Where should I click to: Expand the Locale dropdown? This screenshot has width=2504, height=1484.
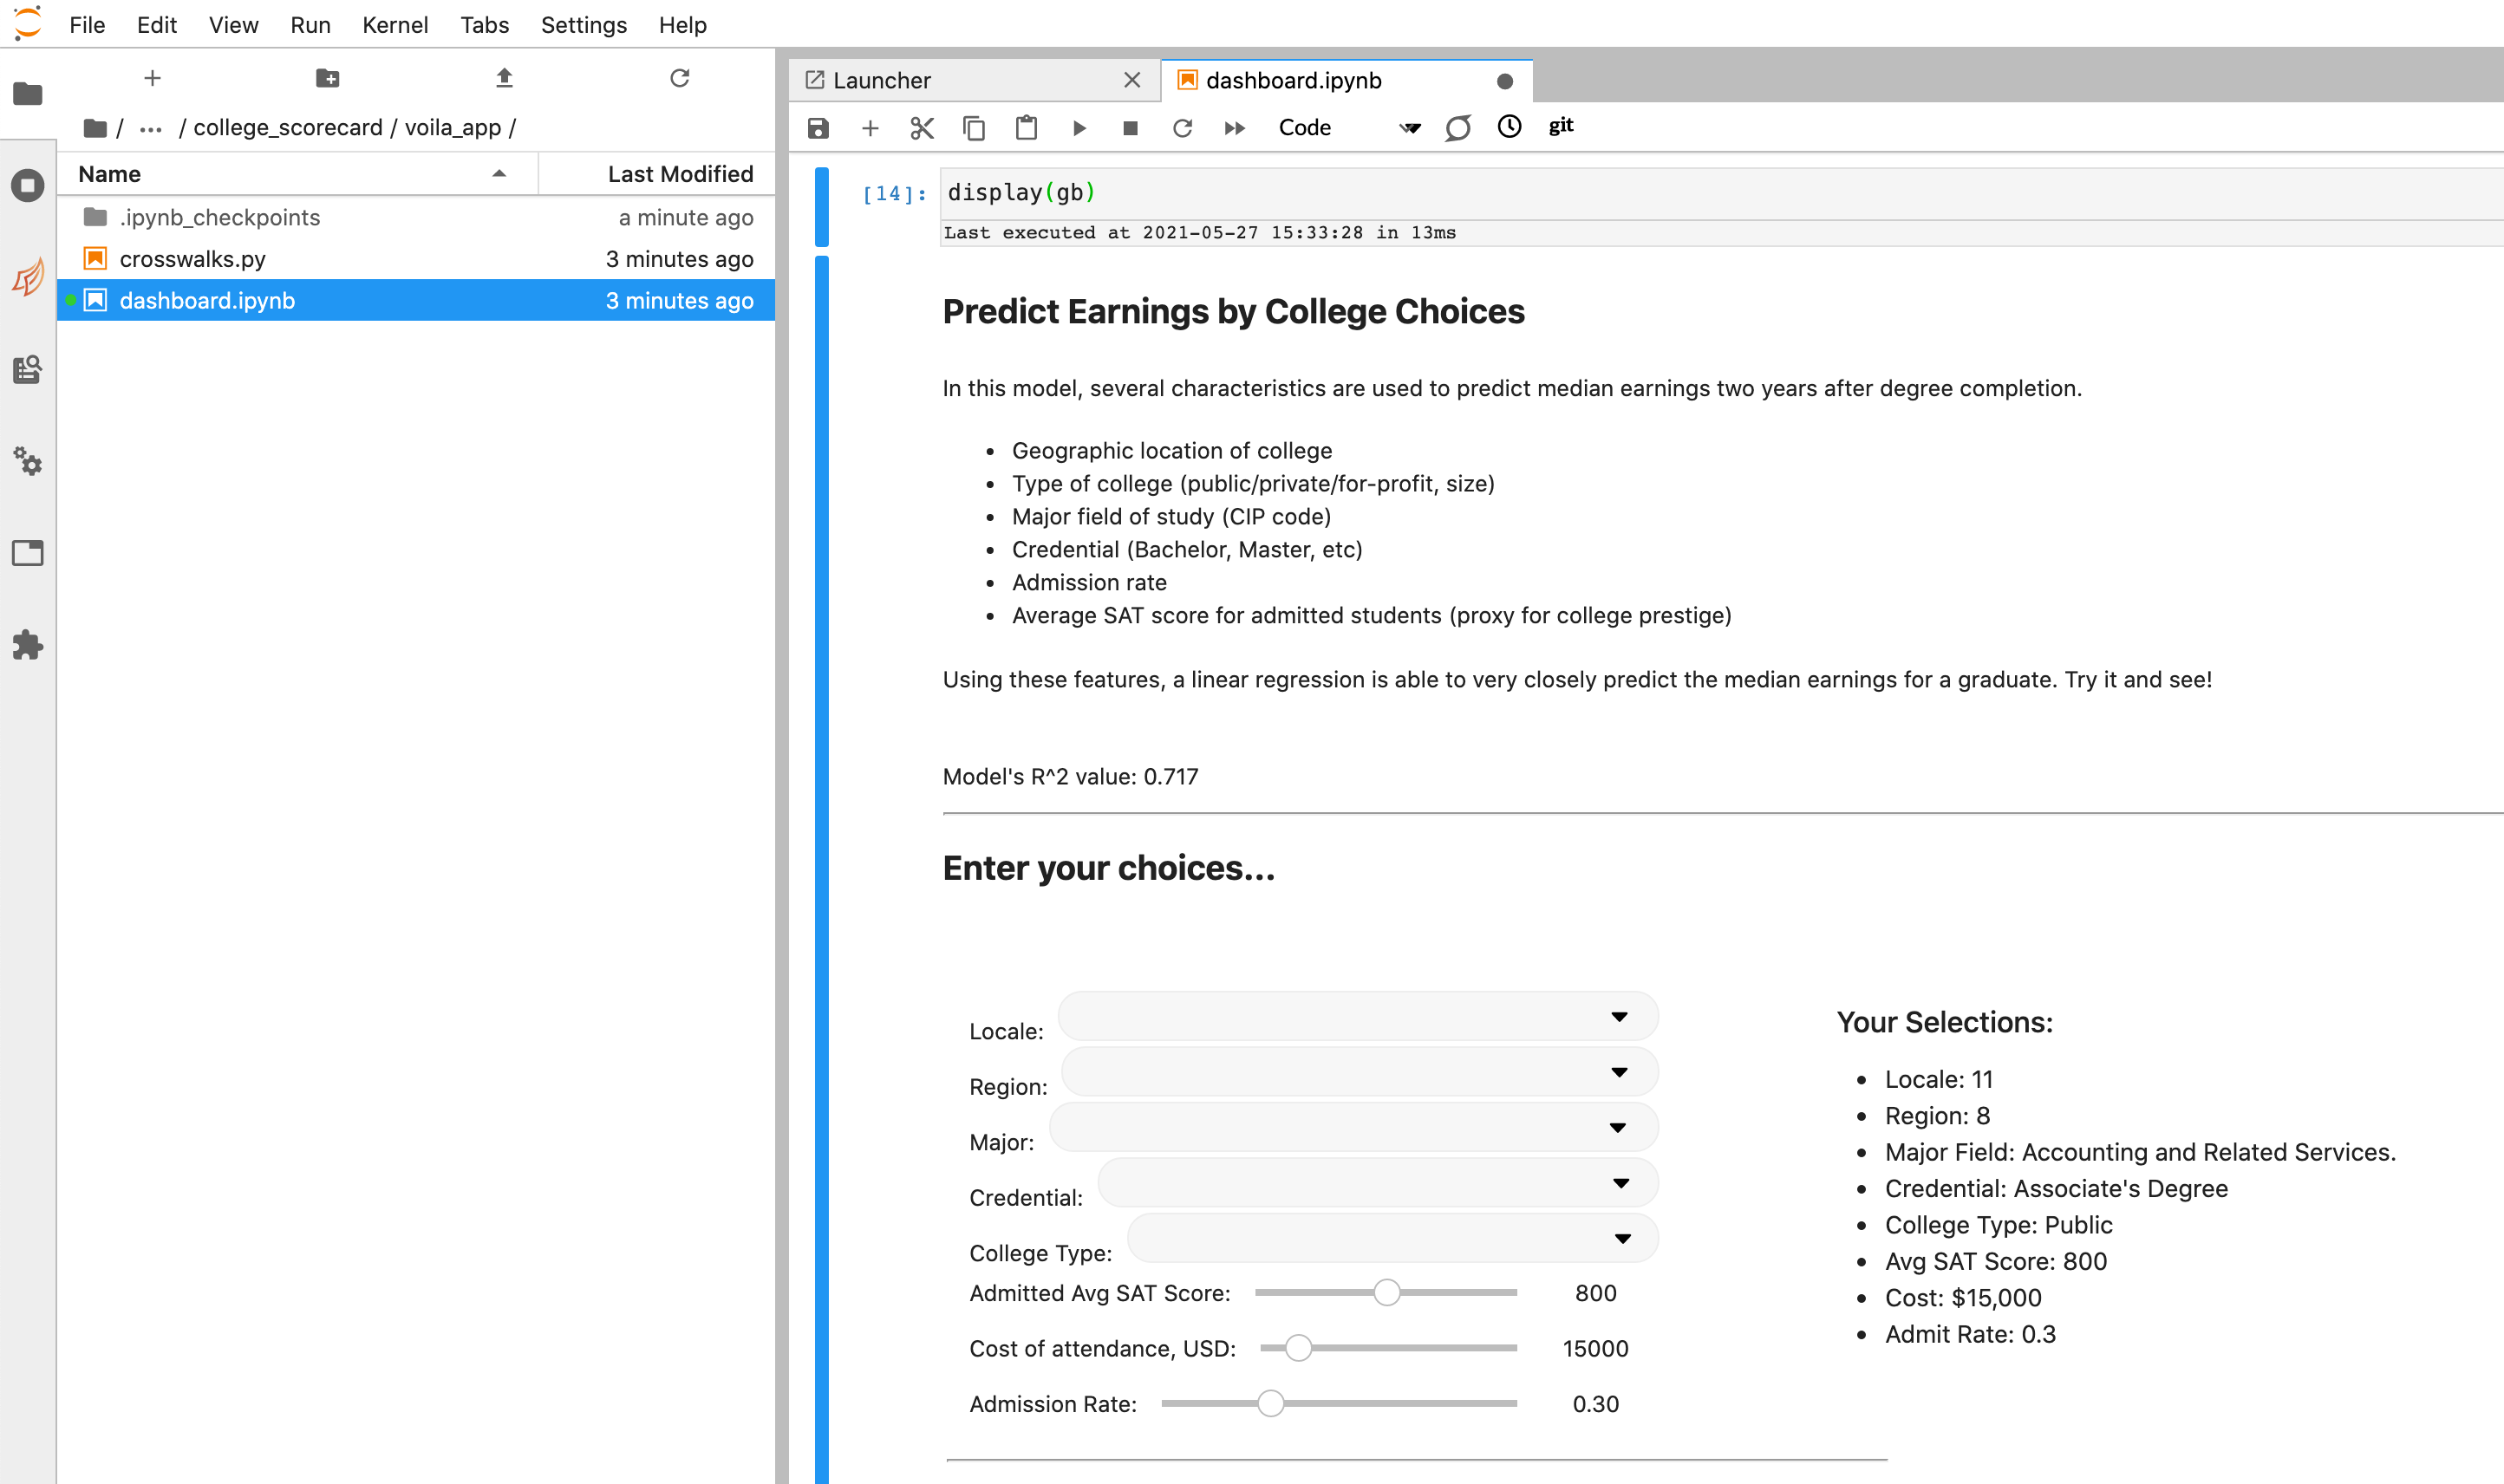[1358, 1016]
